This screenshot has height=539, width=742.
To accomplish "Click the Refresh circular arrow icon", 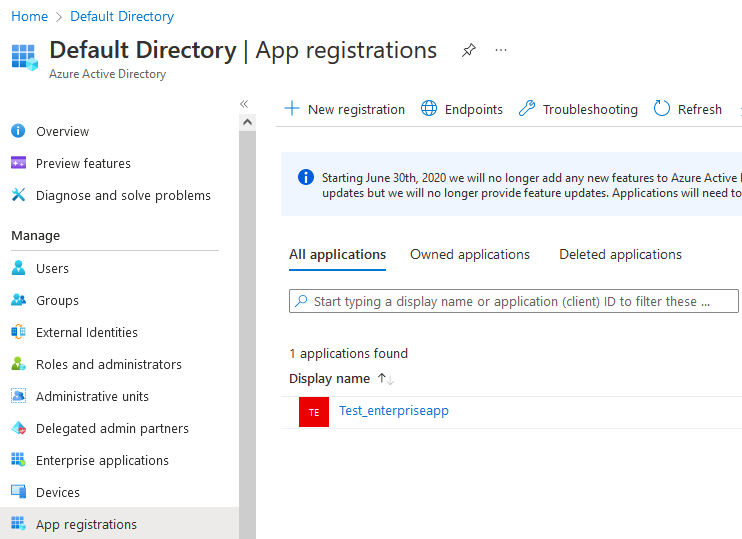I will [x=662, y=108].
